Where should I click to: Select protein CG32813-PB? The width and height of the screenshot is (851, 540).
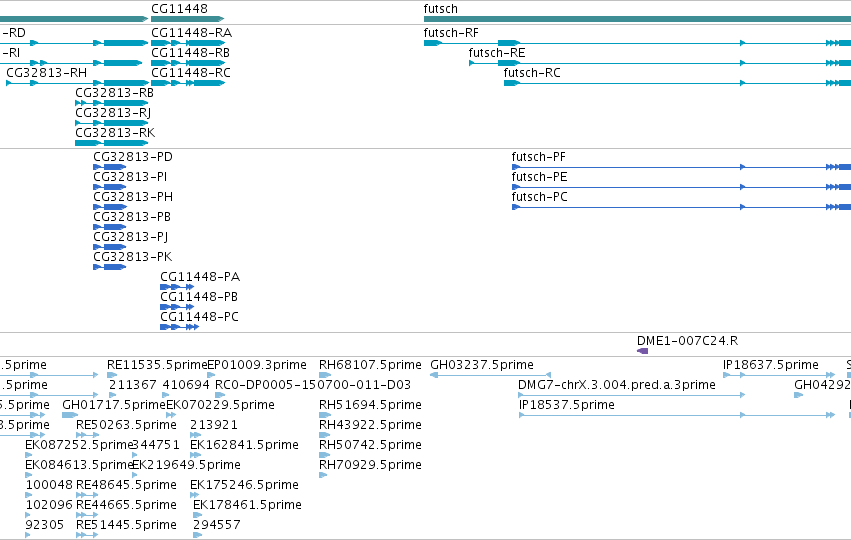click(132, 217)
